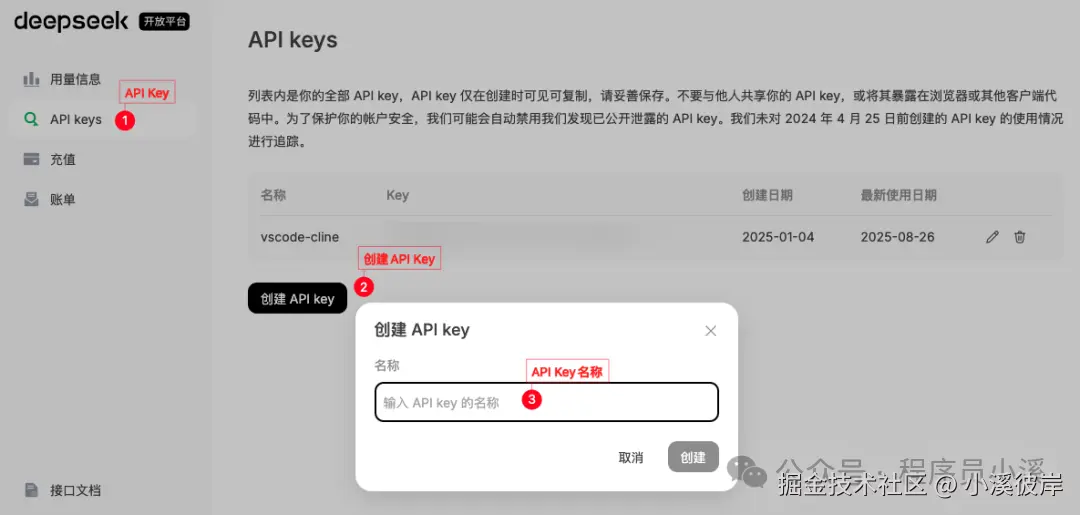Close the 创建 API key dialog

711,330
